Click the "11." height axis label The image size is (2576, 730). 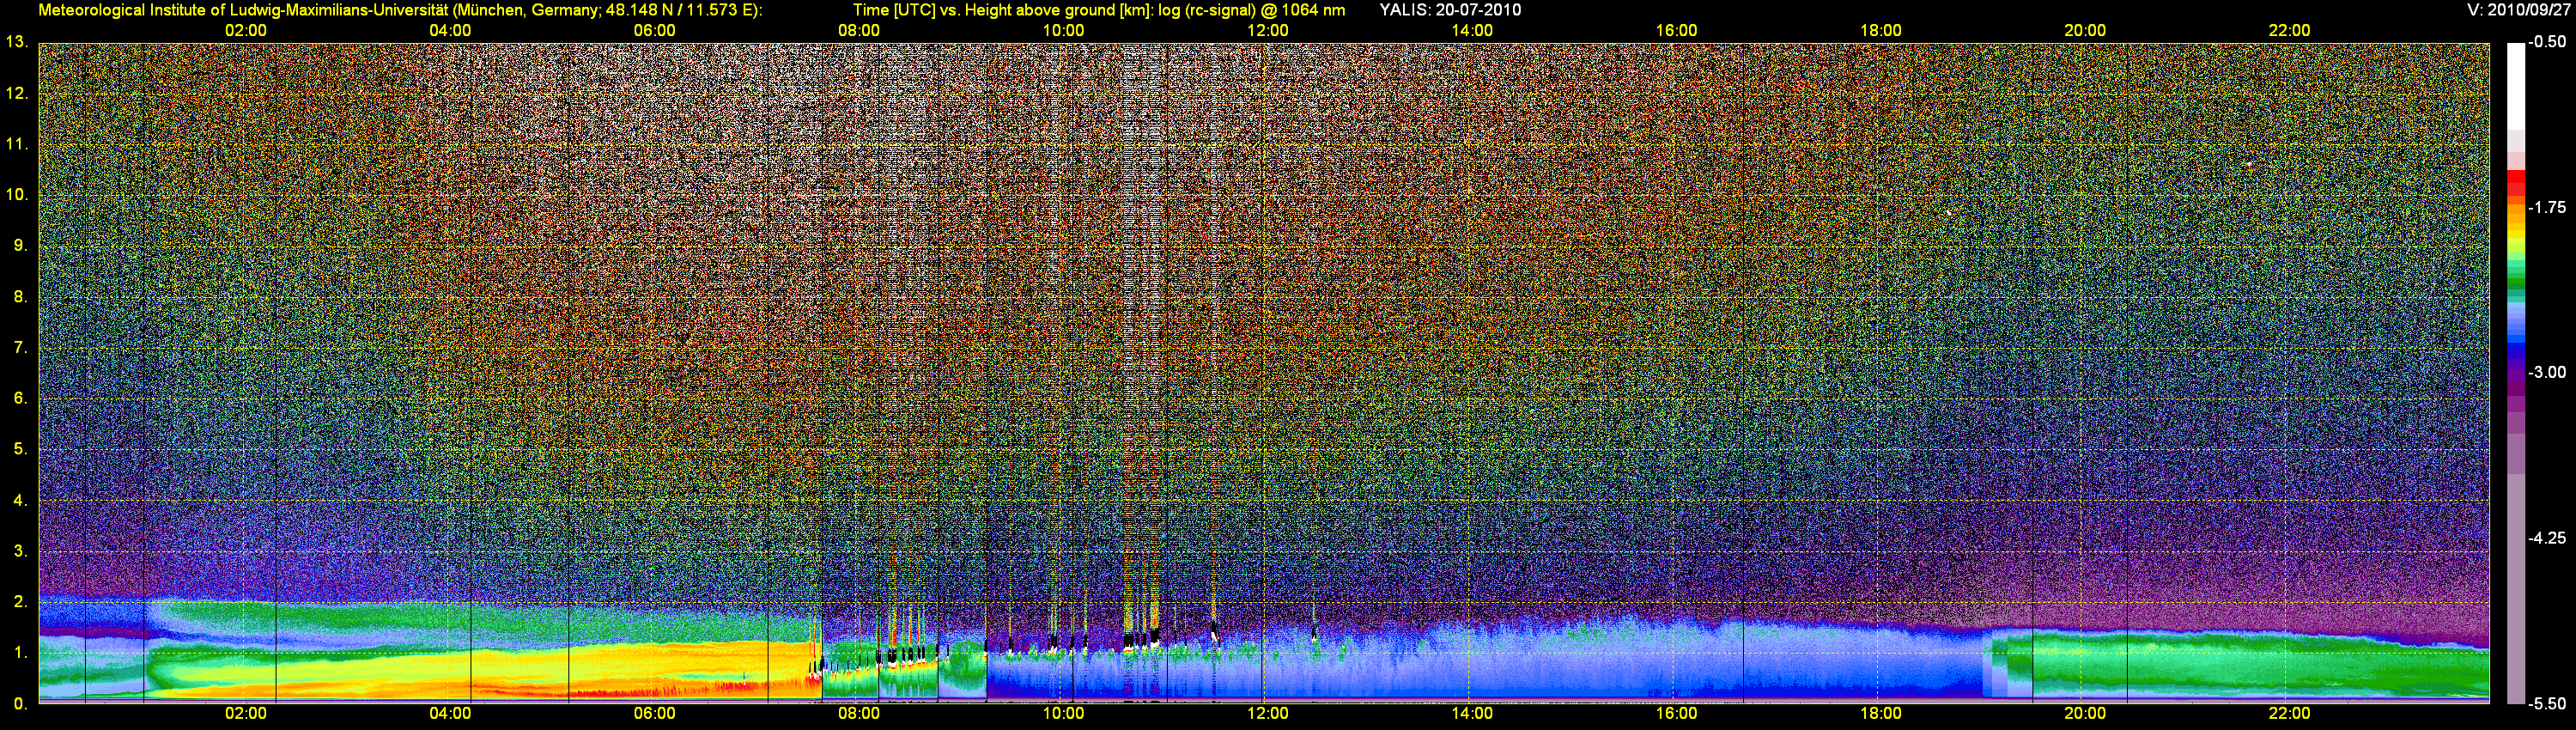tap(16, 145)
